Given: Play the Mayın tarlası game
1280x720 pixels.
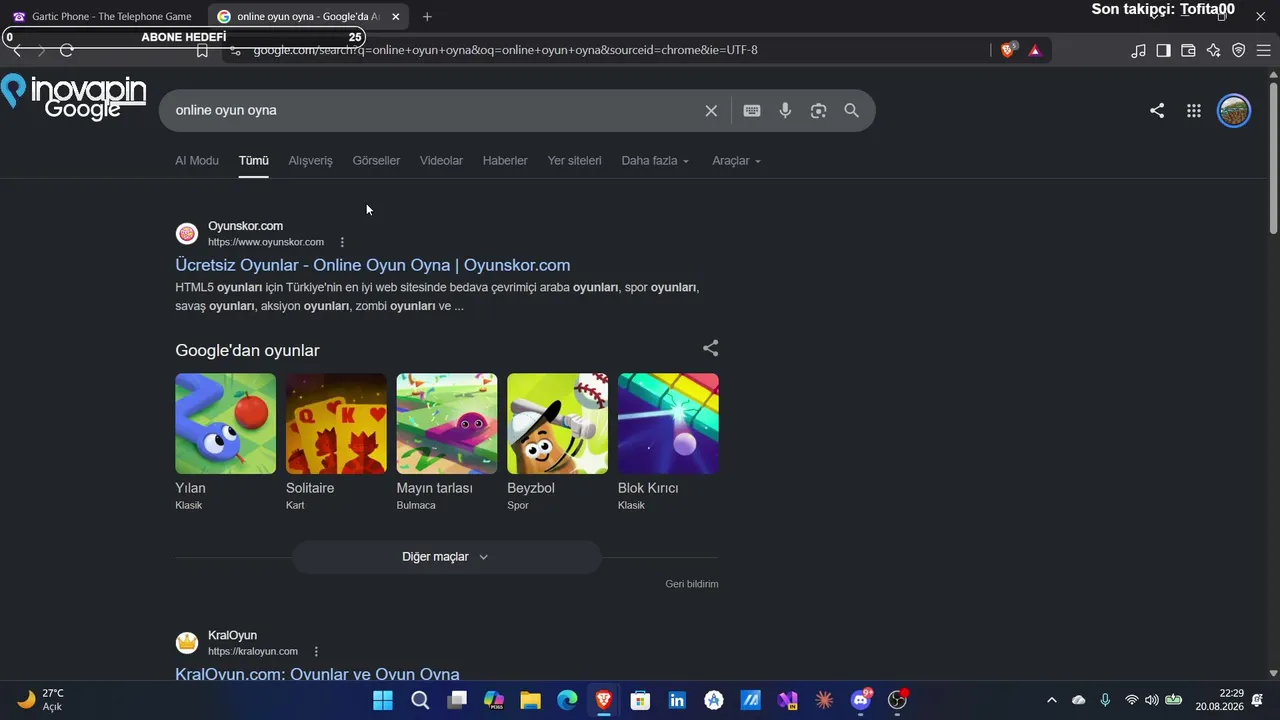Looking at the screenshot, I should [x=447, y=424].
